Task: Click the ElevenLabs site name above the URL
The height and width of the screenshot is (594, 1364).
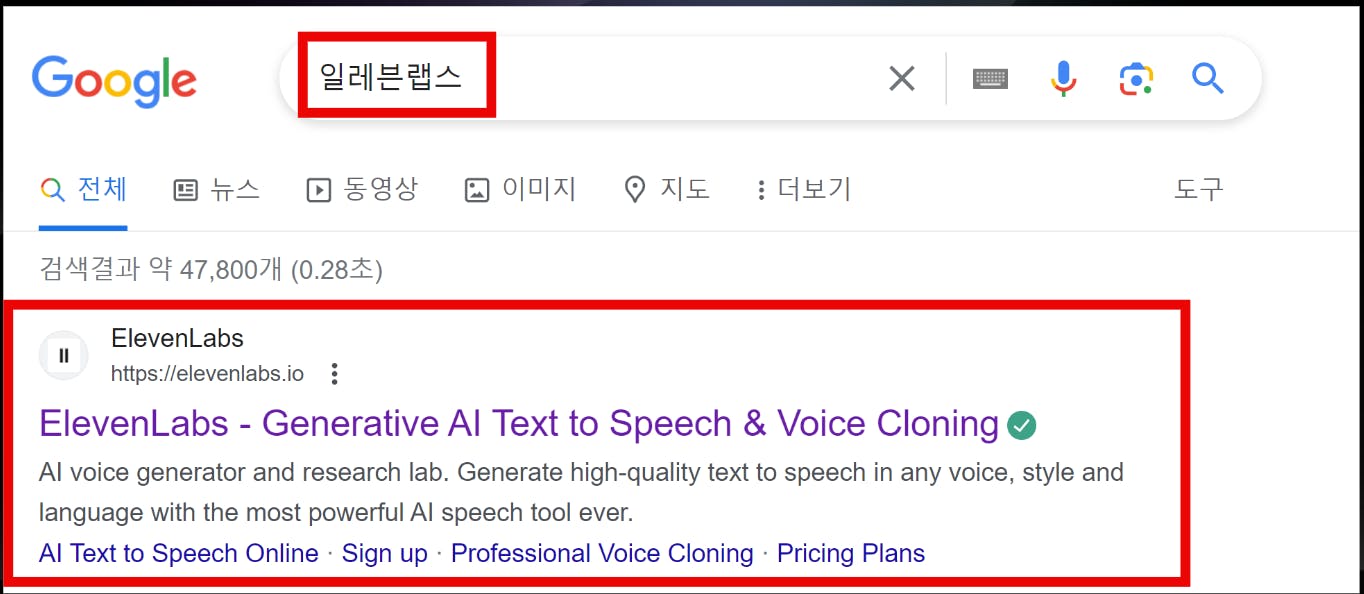Action: [x=177, y=338]
